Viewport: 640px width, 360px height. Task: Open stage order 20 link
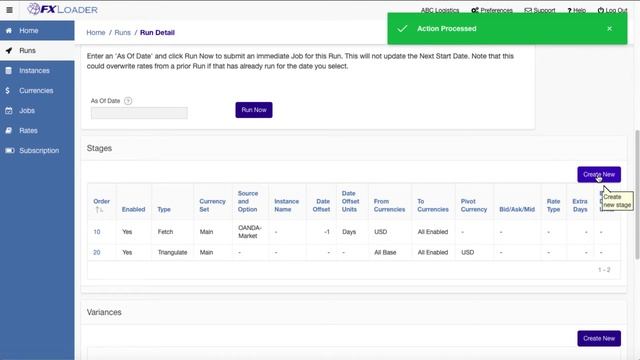coord(97,252)
